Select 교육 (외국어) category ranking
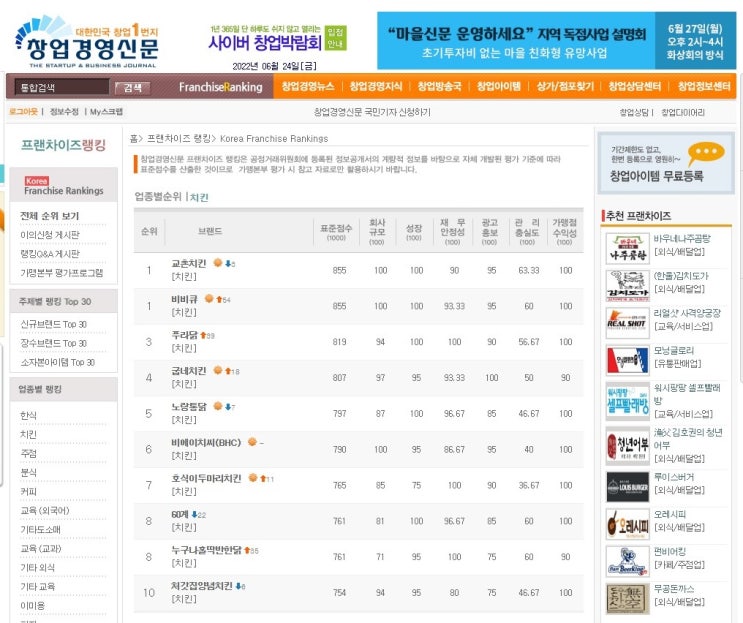743x623 pixels. coord(45,510)
